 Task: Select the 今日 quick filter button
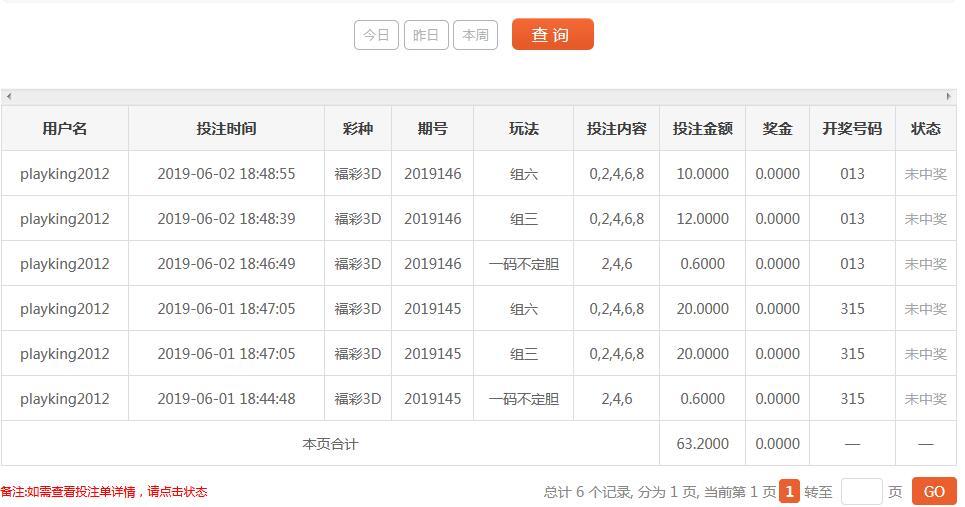376,35
